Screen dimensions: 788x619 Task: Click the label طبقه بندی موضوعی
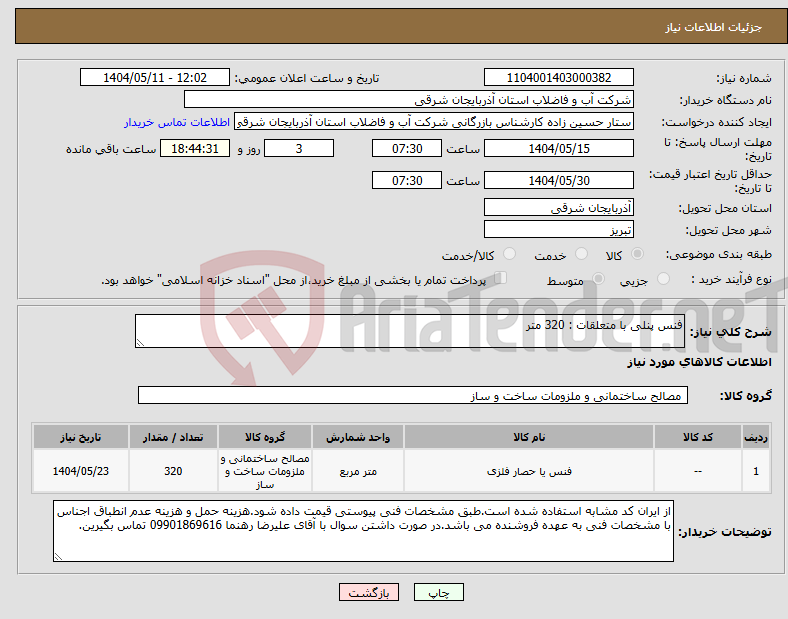pyautogui.click(x=719, y=254)
